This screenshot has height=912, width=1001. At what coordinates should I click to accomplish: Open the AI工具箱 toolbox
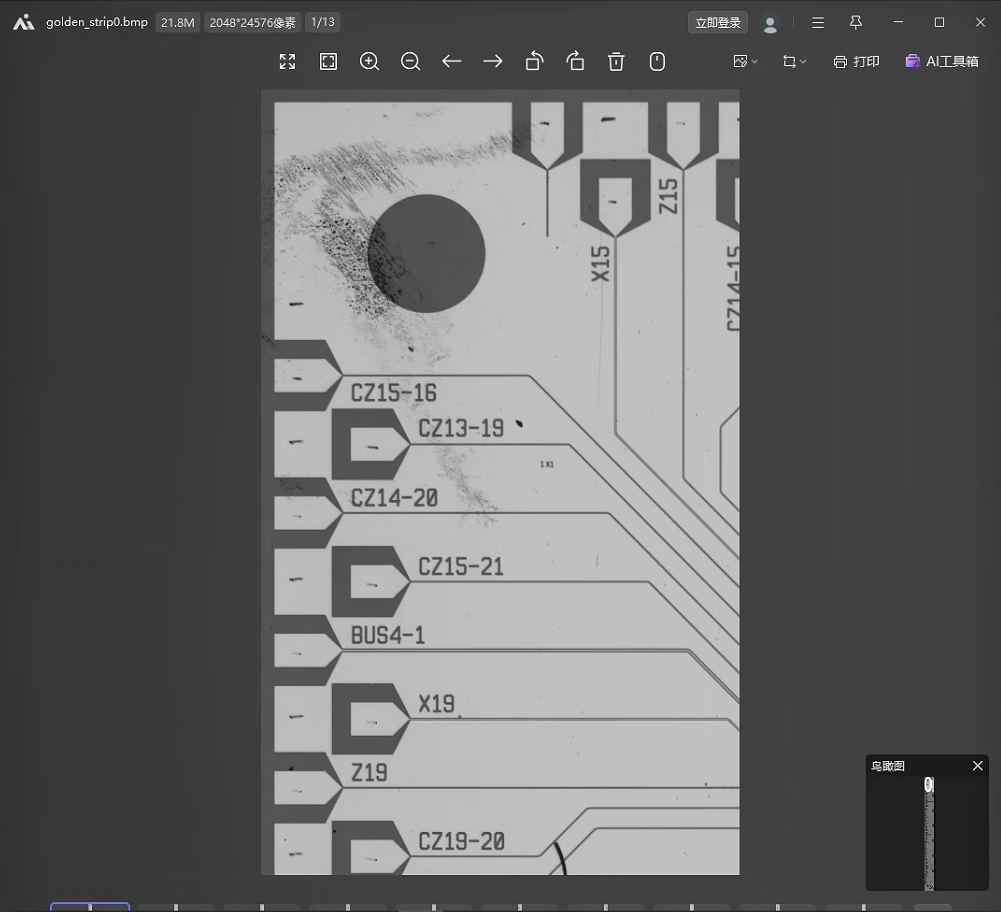(941, 62)
